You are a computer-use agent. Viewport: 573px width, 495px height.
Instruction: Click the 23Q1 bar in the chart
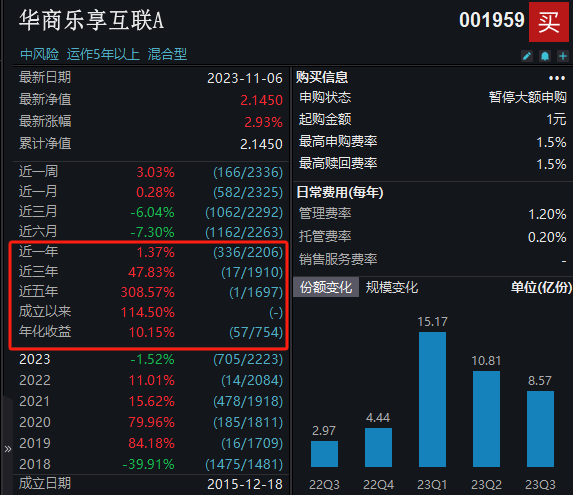[432, 399]
